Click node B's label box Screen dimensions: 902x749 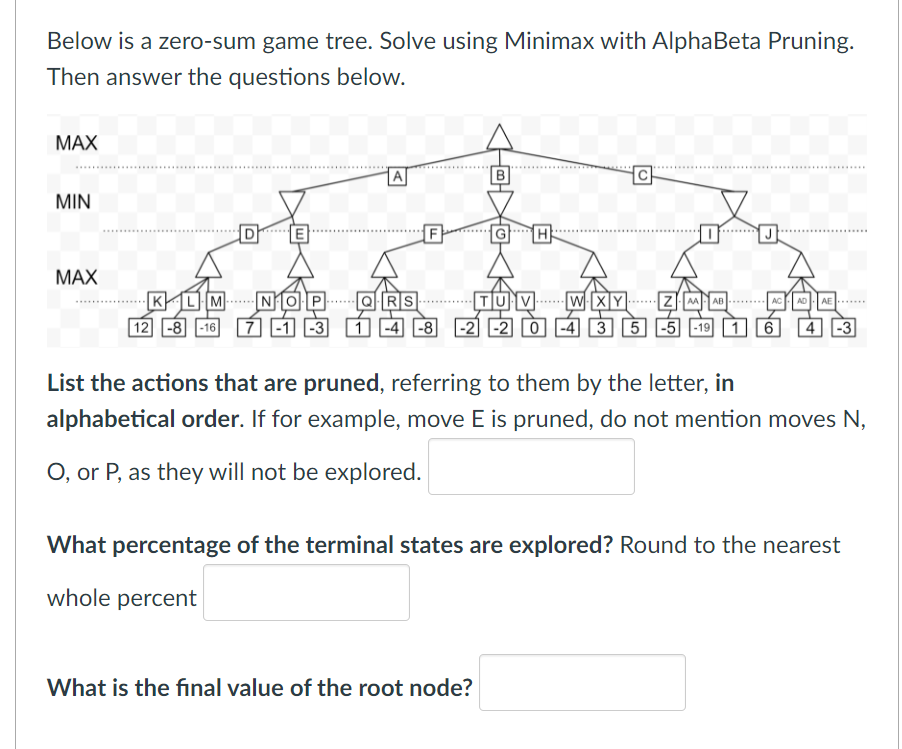tap(501, 177)
